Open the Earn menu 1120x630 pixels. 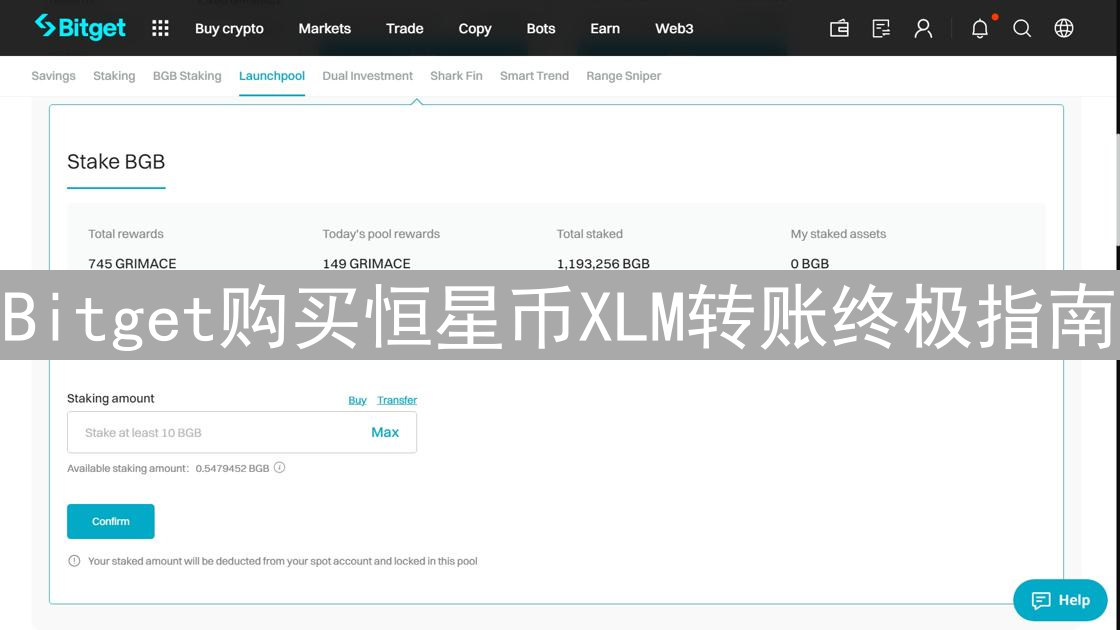click(605, 29)
